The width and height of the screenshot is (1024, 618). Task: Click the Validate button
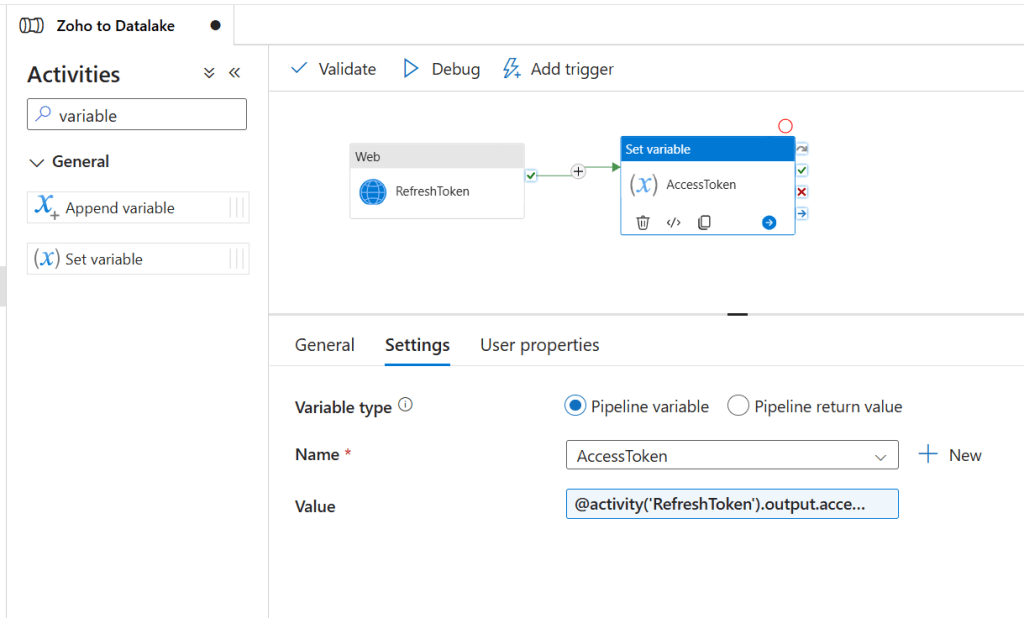point(333,69)
